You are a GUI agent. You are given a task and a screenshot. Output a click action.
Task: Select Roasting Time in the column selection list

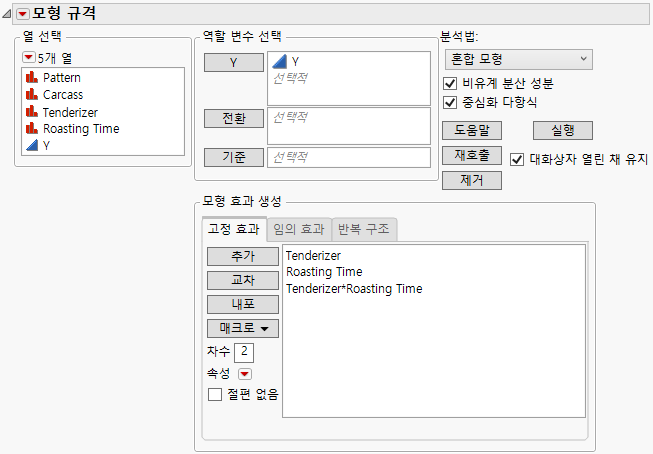pos(81,129)
